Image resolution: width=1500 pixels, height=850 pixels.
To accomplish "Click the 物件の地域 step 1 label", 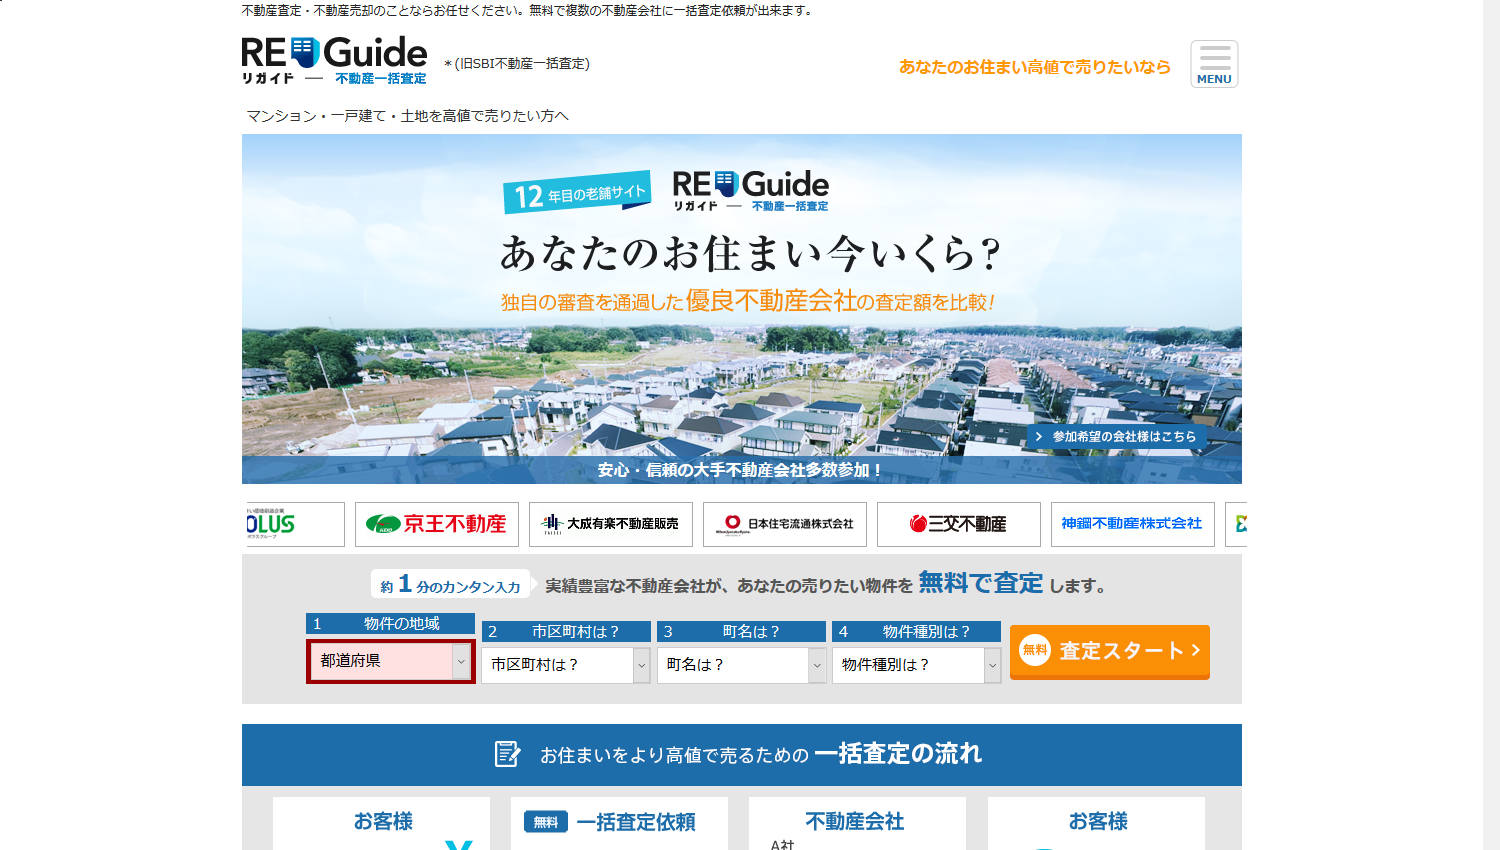I will pyautogui.click(x=390, y=624).
